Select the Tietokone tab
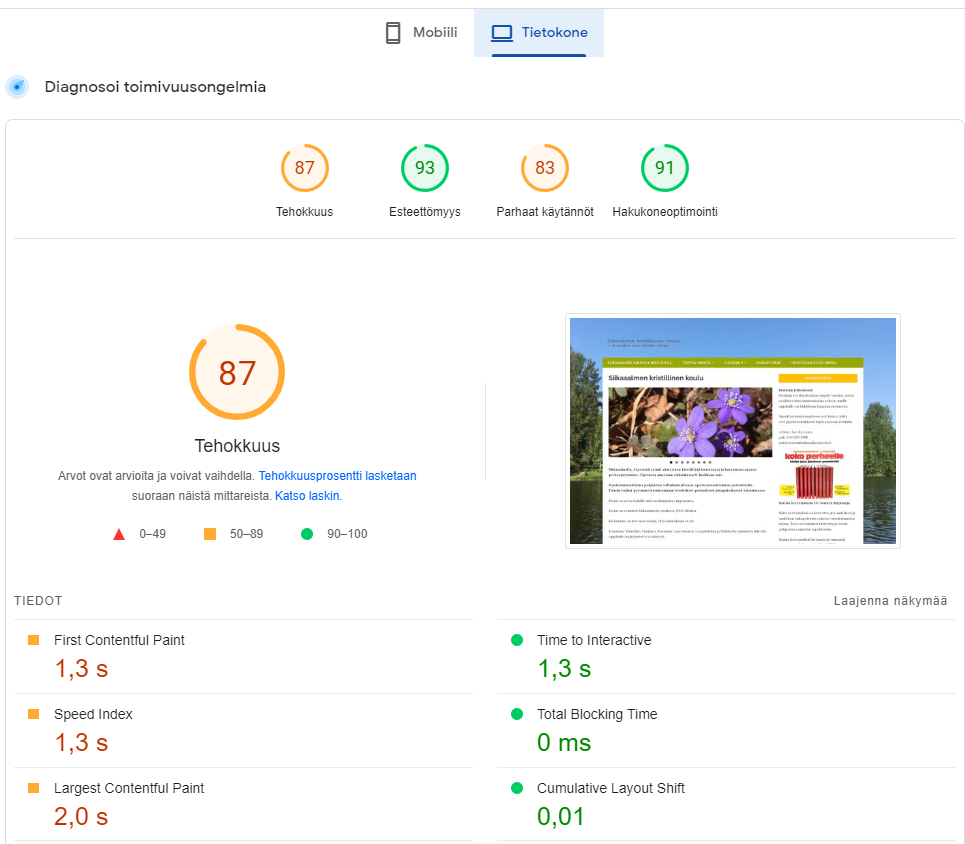The width and height of the screenshot is (965, 844). [539, 33]
